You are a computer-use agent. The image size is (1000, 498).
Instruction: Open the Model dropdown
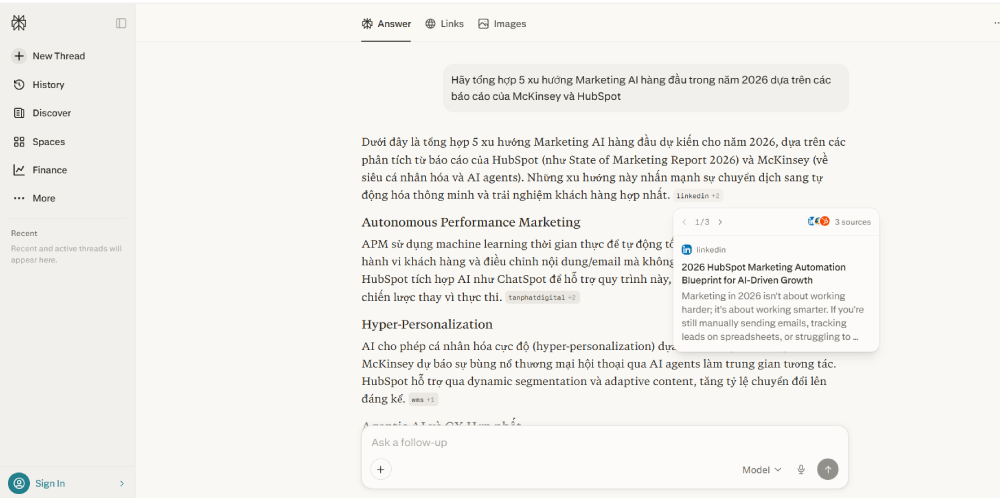(761, 470)
